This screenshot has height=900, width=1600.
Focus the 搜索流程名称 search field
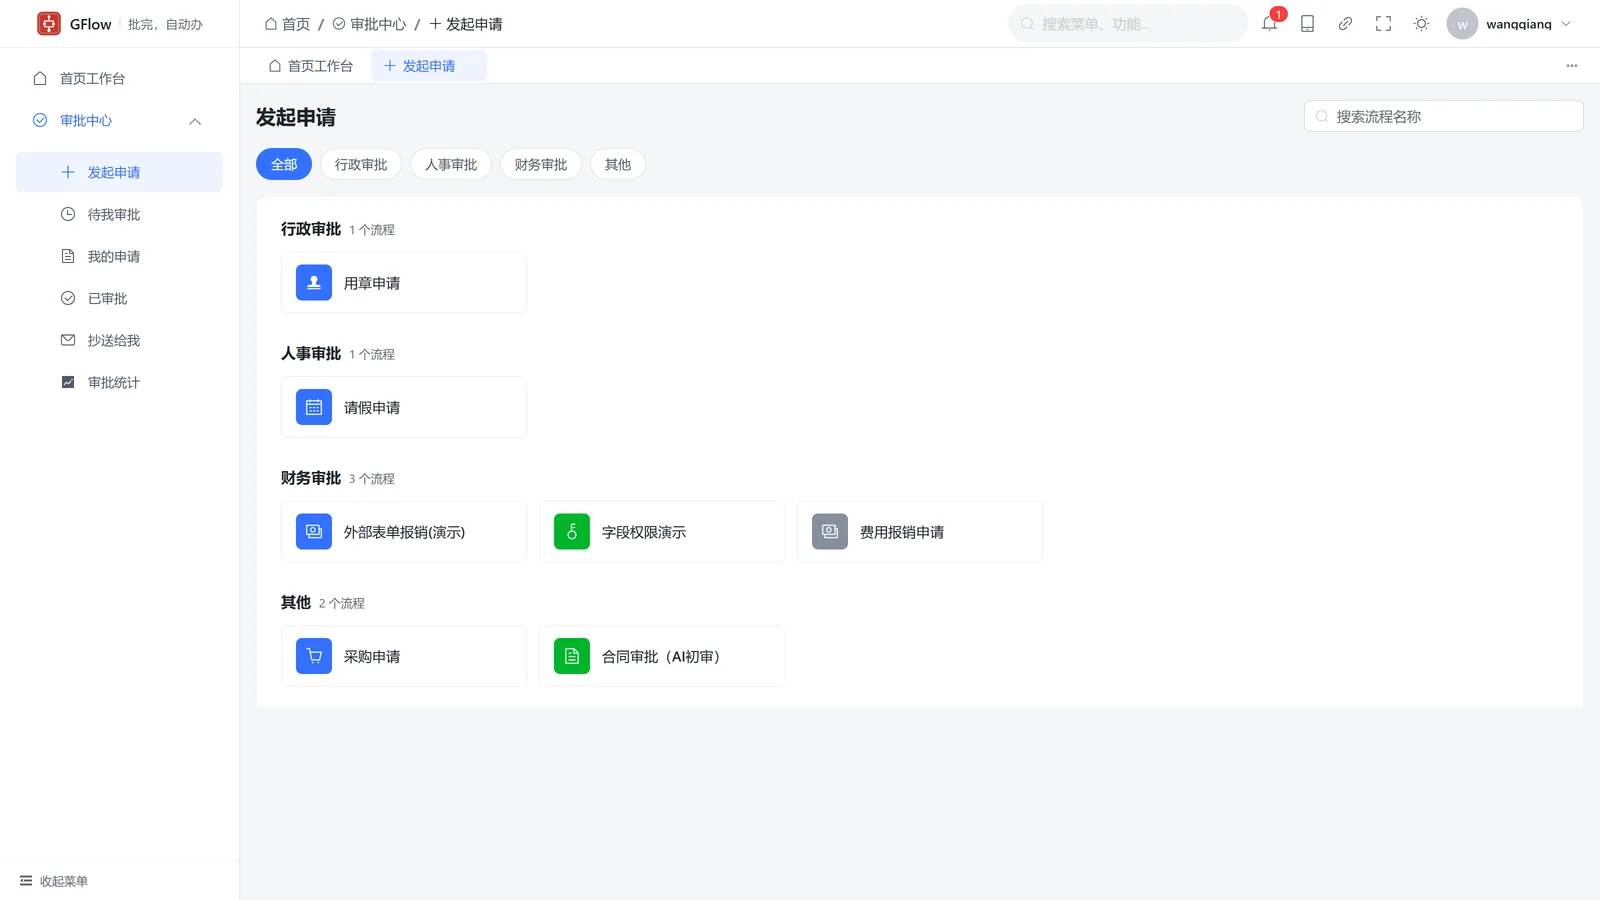(x=1443, y=116)
